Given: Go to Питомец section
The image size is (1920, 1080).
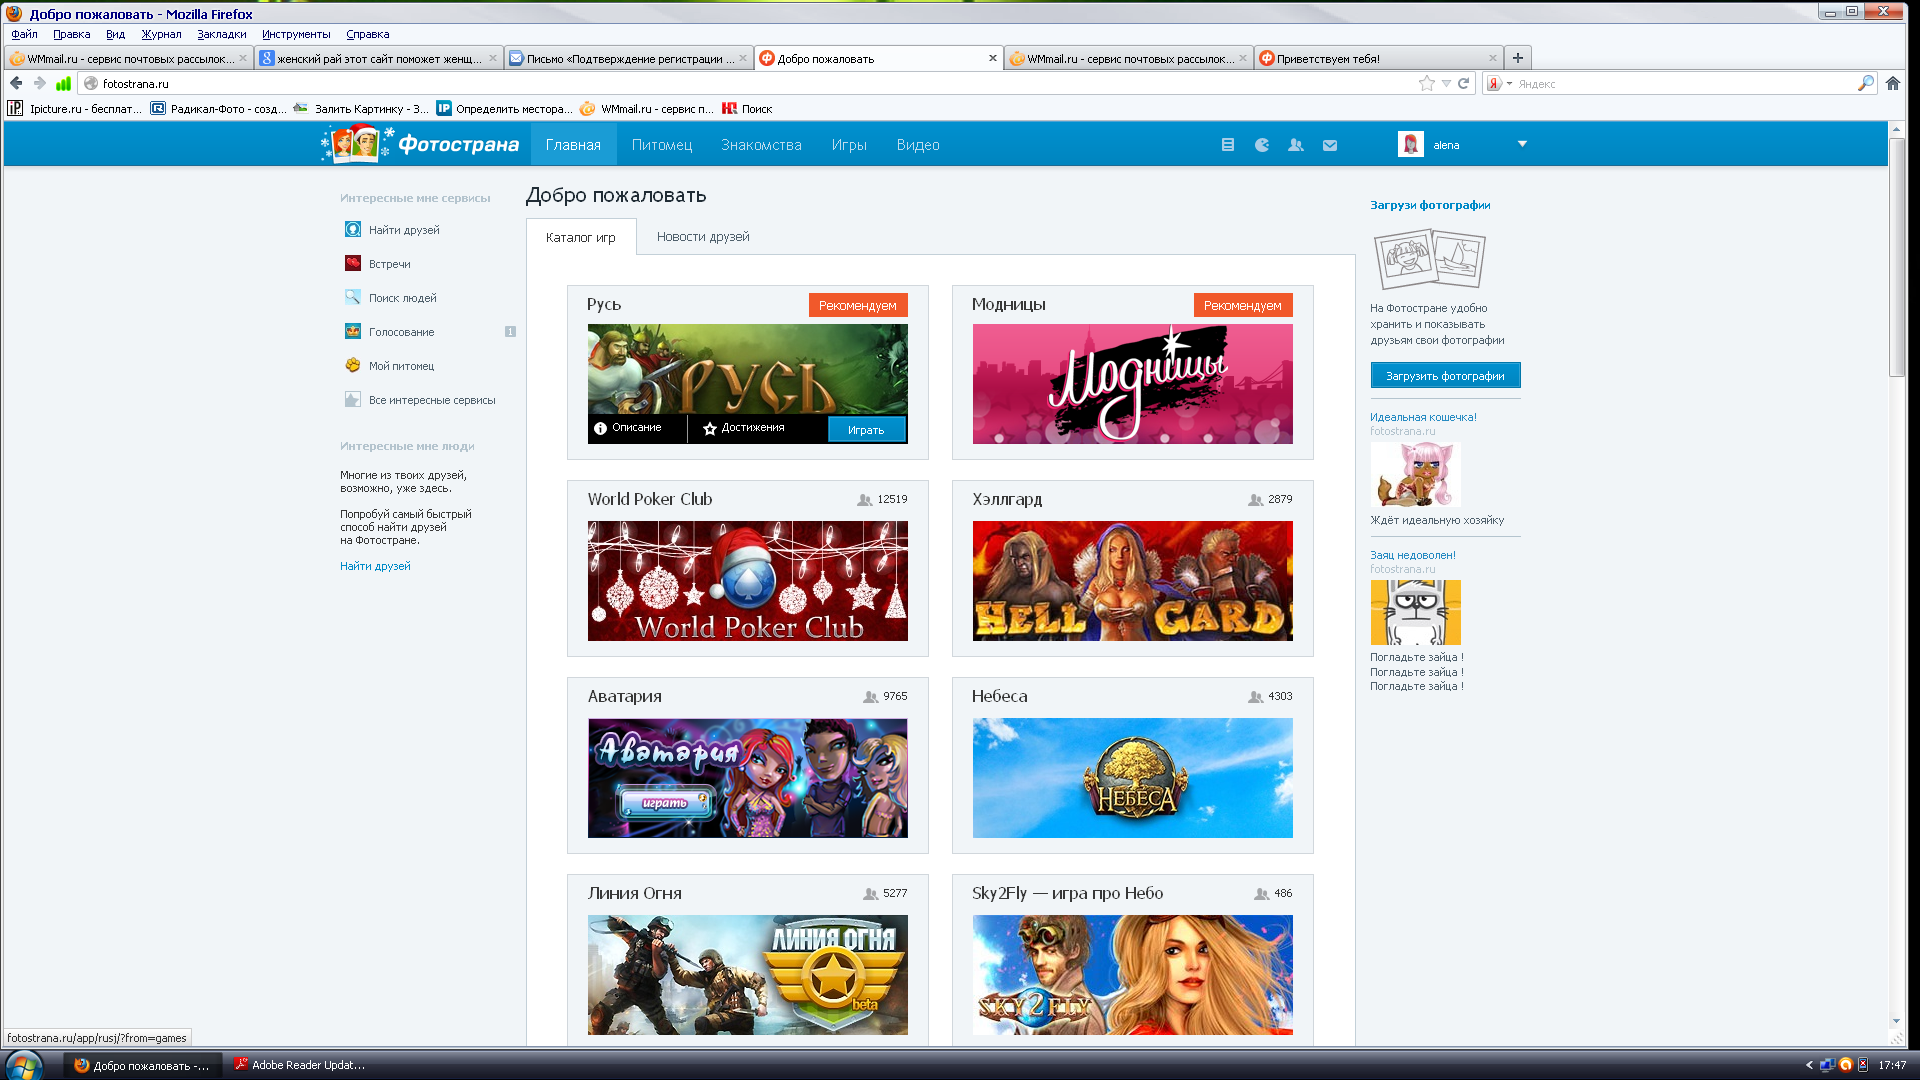Looking at the screenshot, I should (662, 145).
